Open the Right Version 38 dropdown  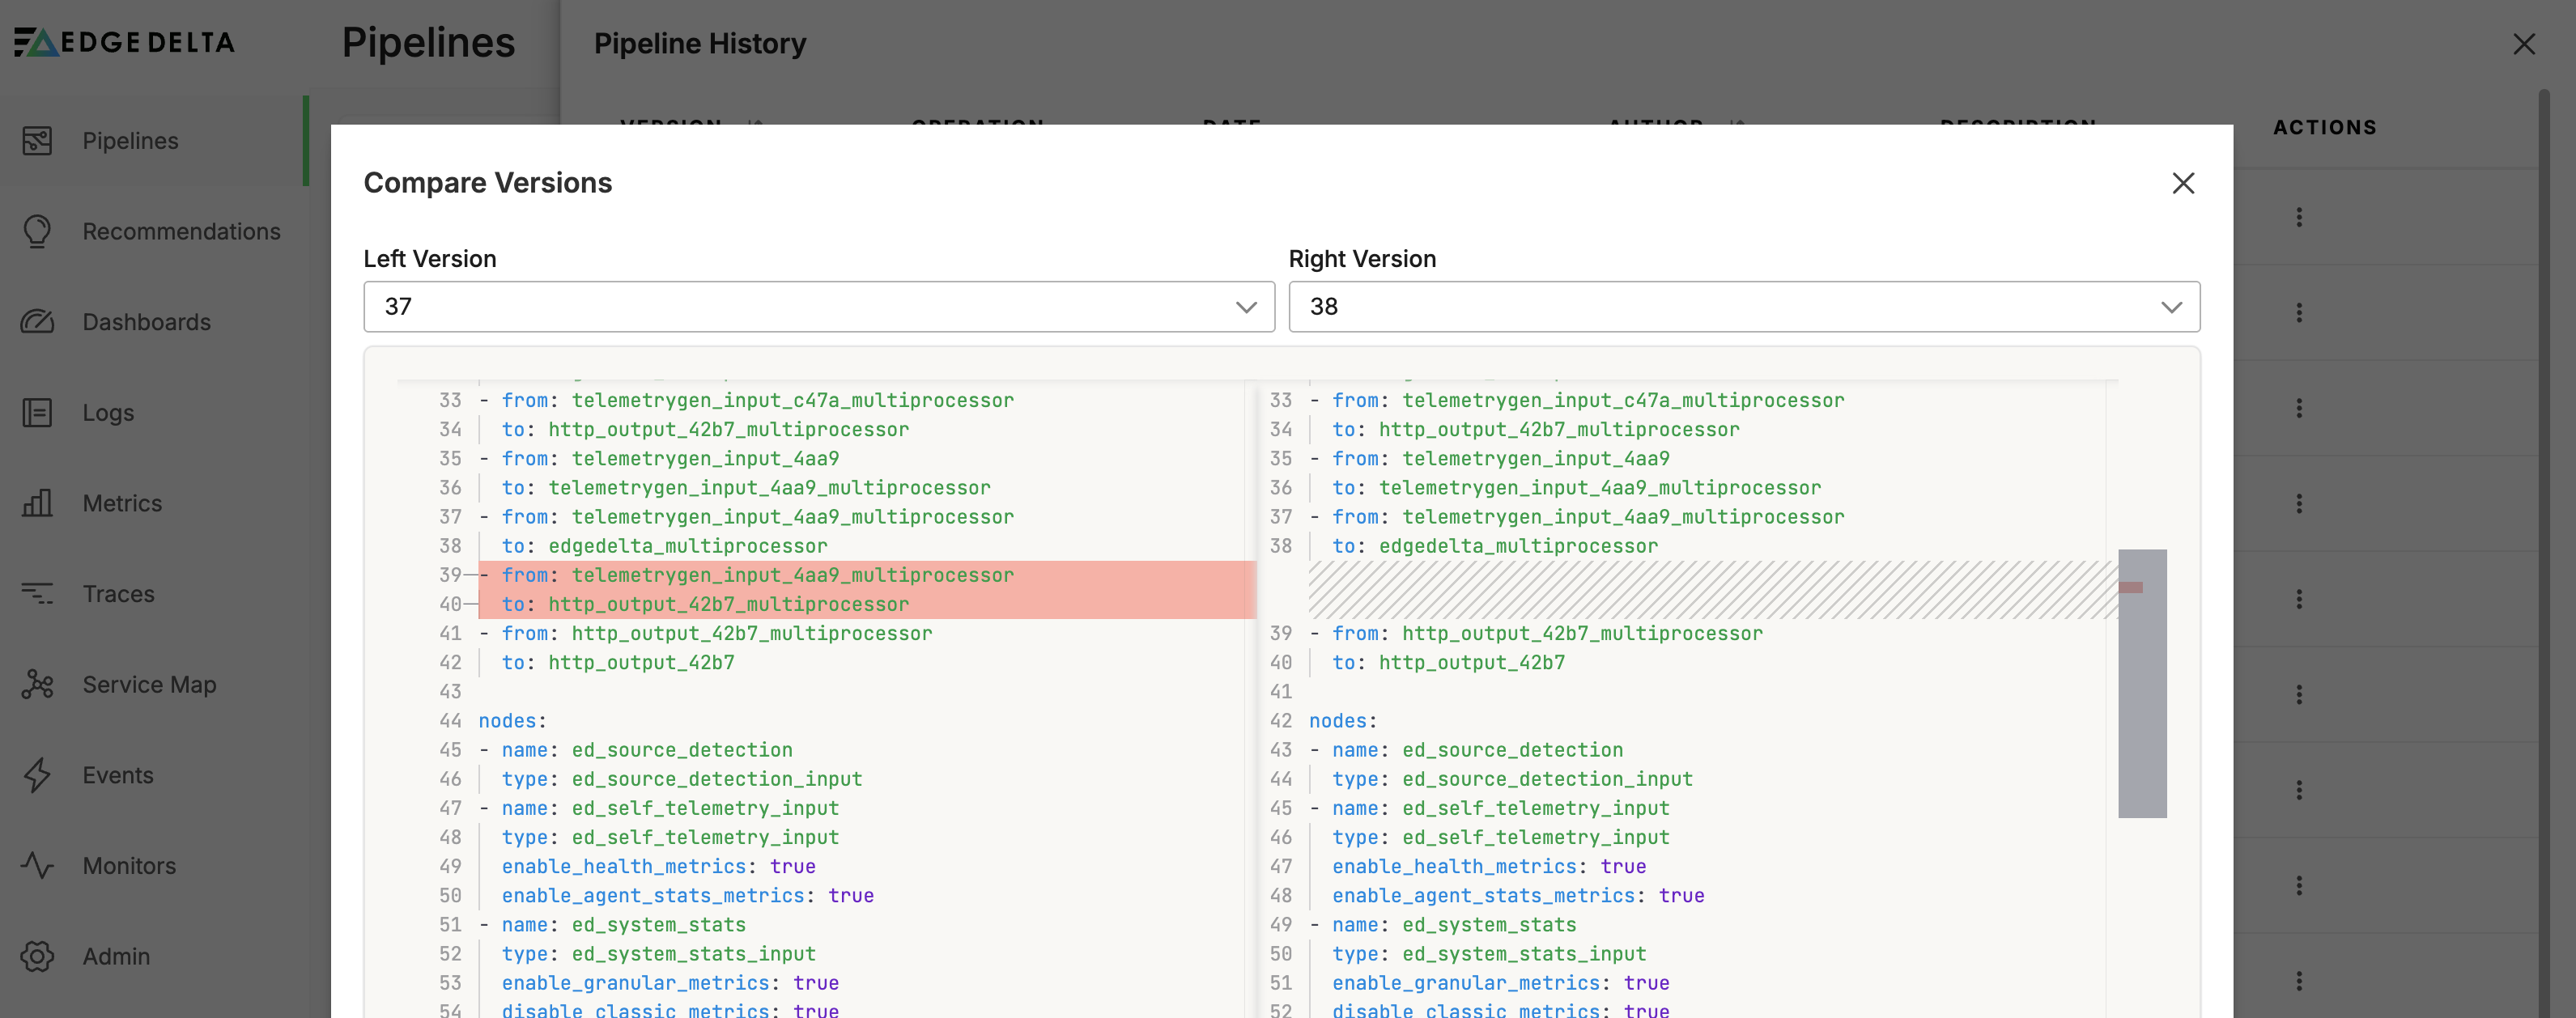(1744, 306)
